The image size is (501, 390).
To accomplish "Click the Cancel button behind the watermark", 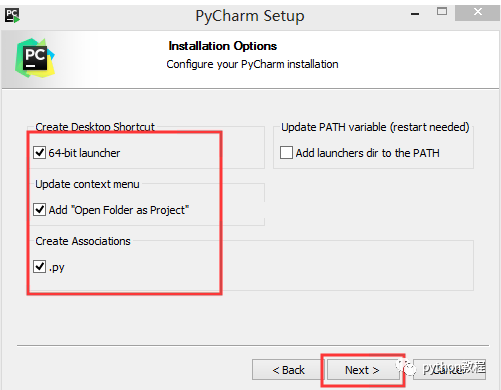I will [x=449, y=370].
